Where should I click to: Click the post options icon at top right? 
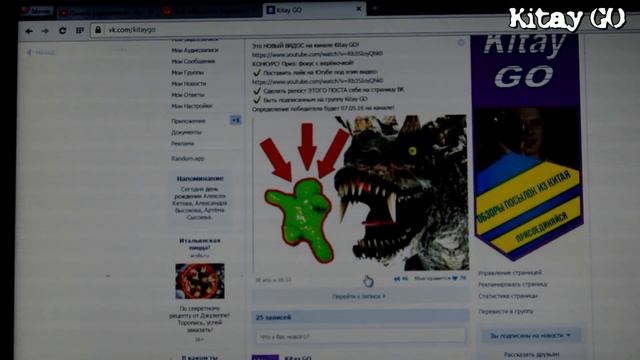click(461, 42)
